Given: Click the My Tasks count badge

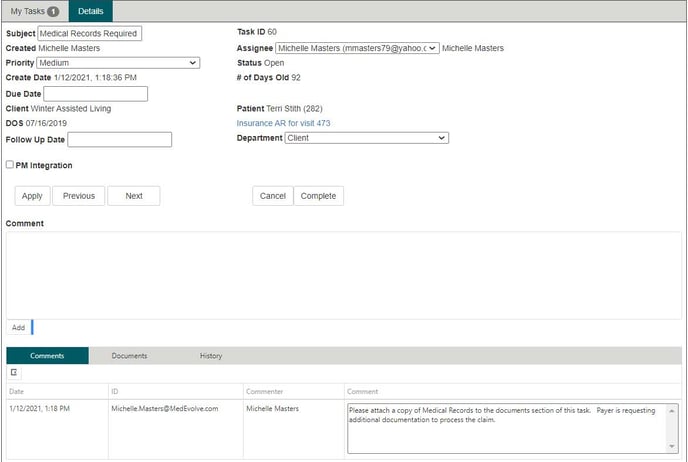Looking at the screenshot, I should tap(52, 11).
